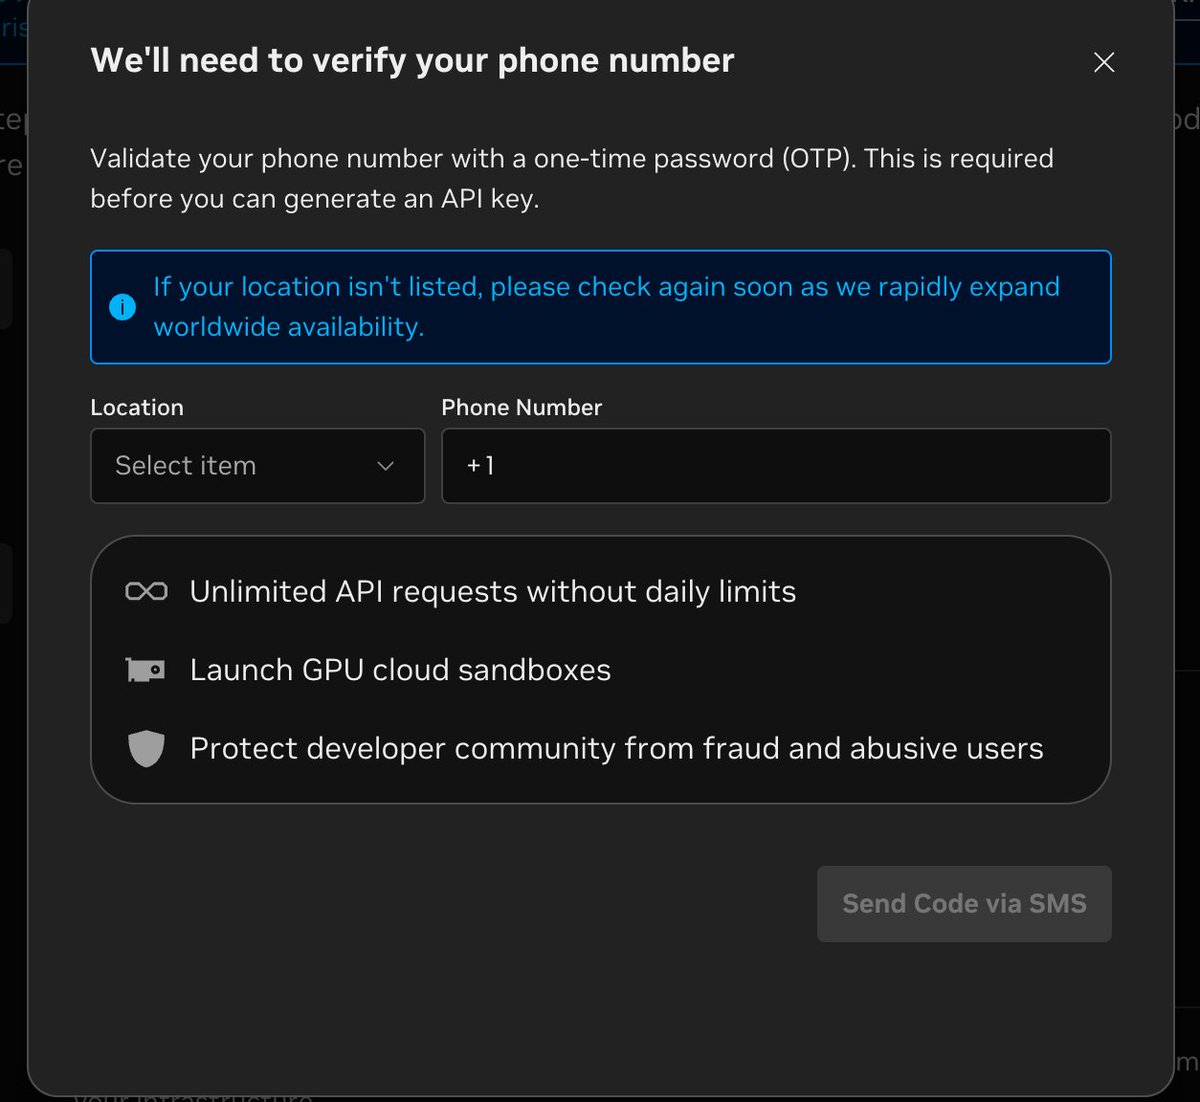
Task: Select the 'Launch GPU cloud sandboxes' text
Action: (400, 670)
